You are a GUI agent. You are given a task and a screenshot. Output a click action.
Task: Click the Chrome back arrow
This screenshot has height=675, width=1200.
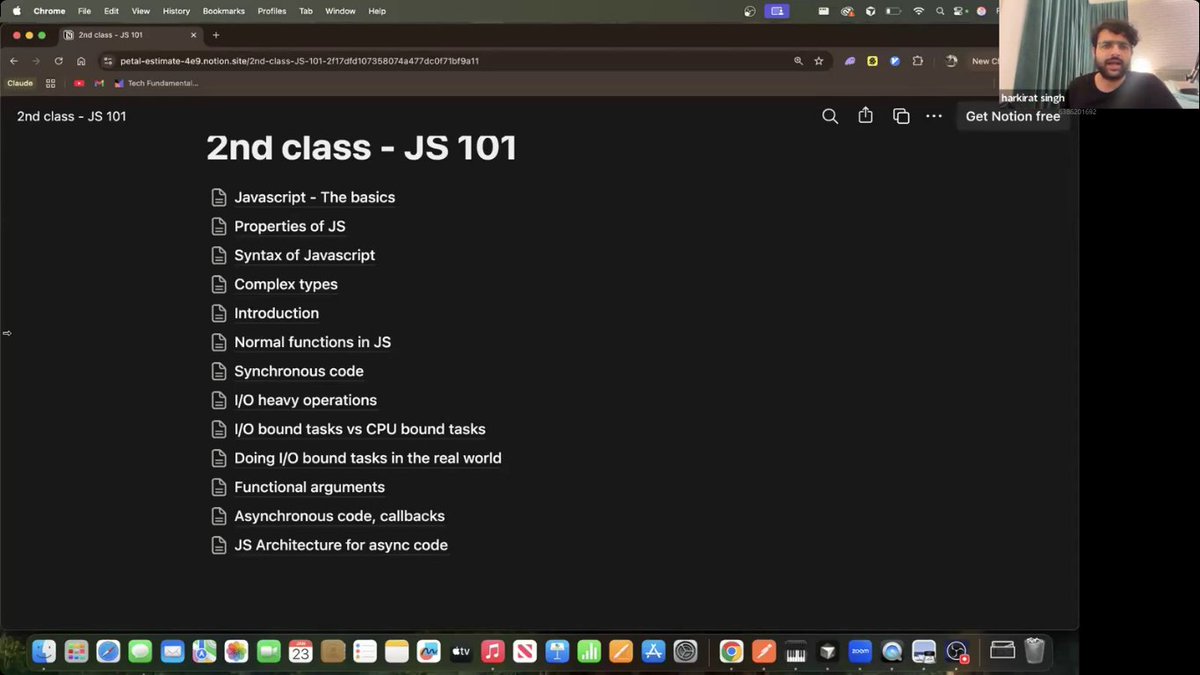pos(14,61)
